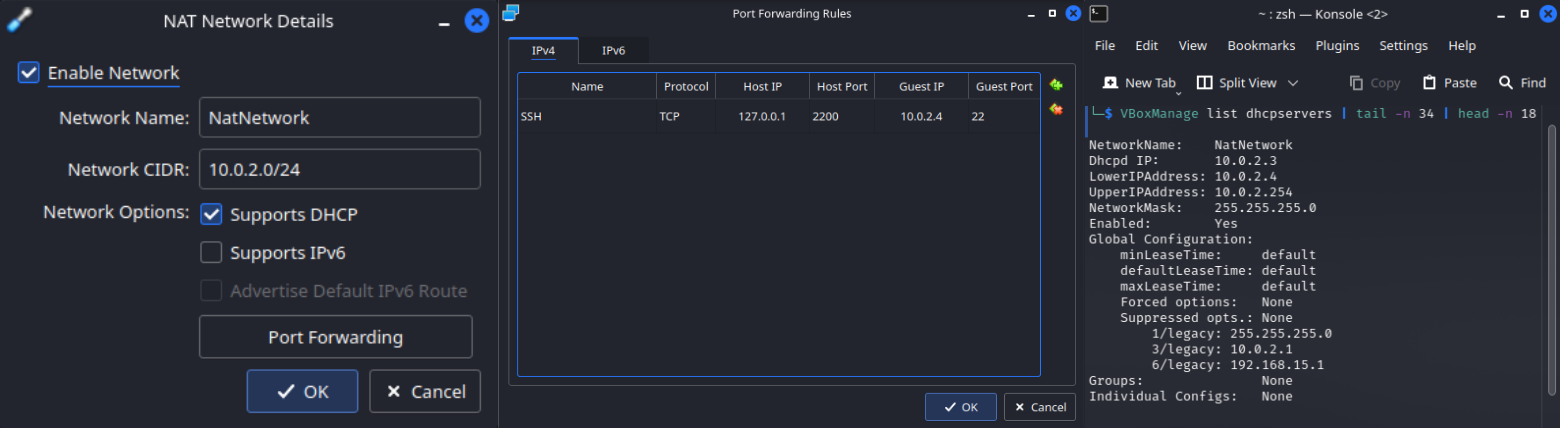Open the Konsole View menu

(1193, 46)
